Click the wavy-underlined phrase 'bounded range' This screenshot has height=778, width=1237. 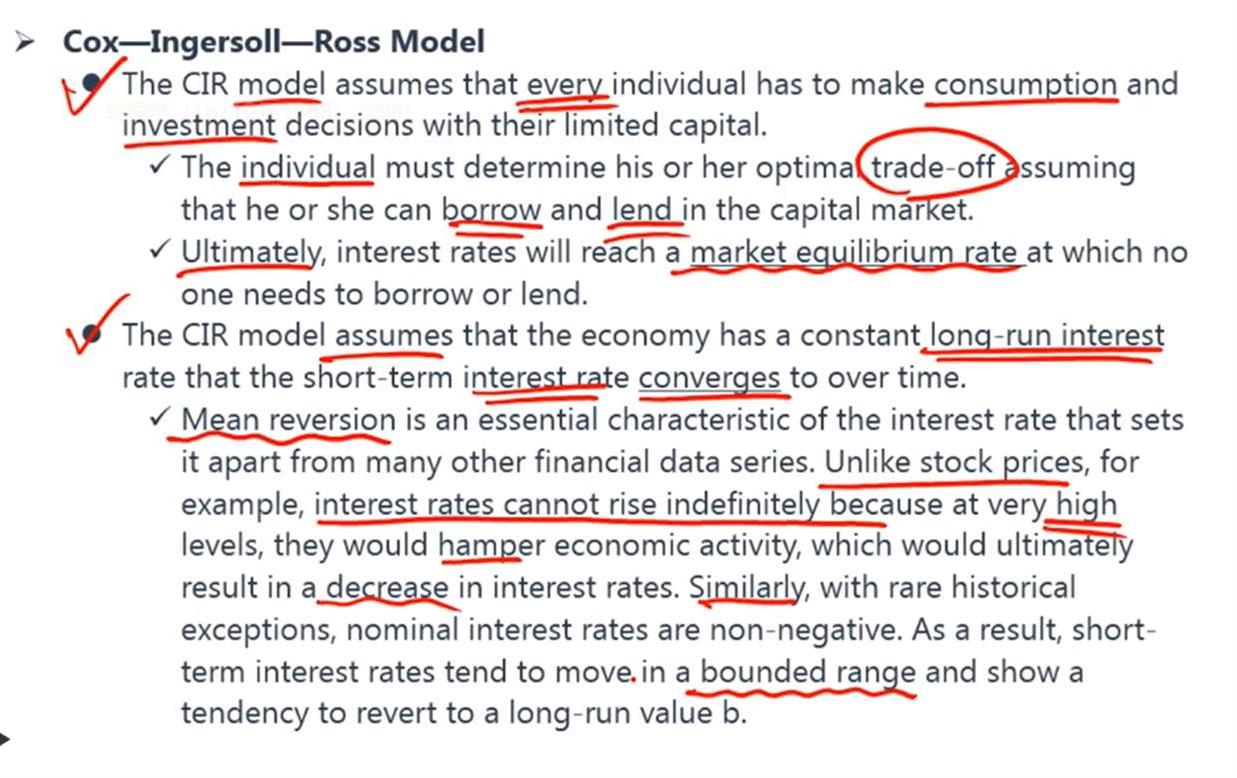808,672
